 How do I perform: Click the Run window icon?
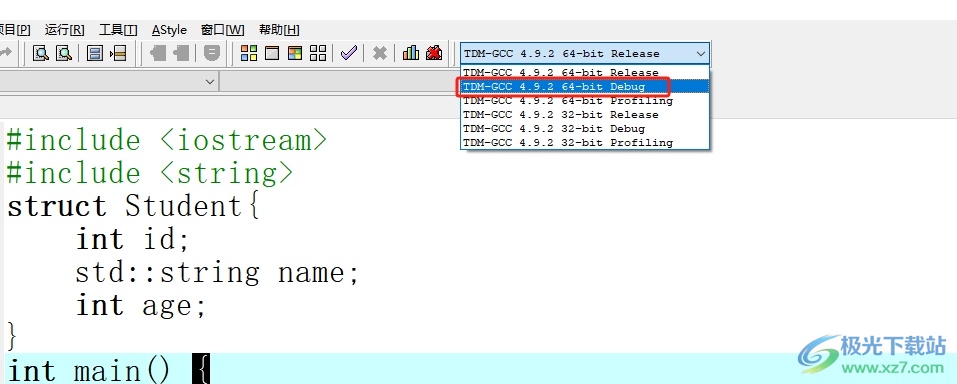[272, 53]
